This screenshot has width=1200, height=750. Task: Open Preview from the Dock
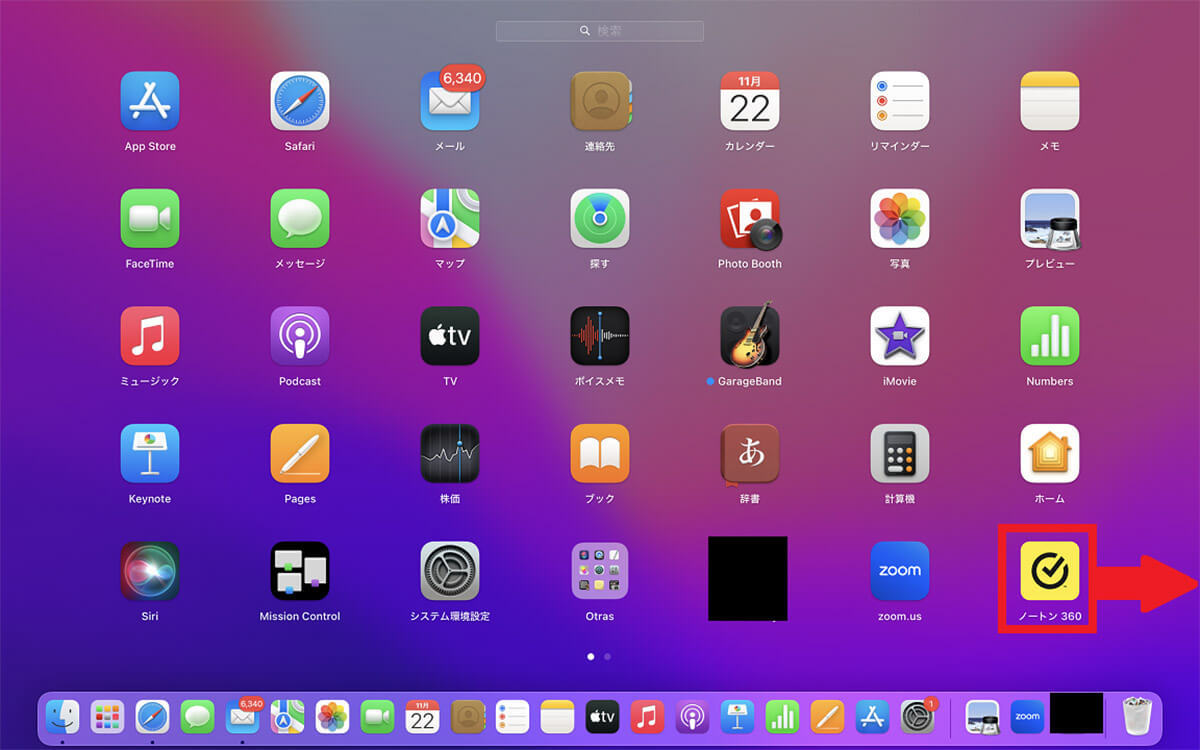982,716
